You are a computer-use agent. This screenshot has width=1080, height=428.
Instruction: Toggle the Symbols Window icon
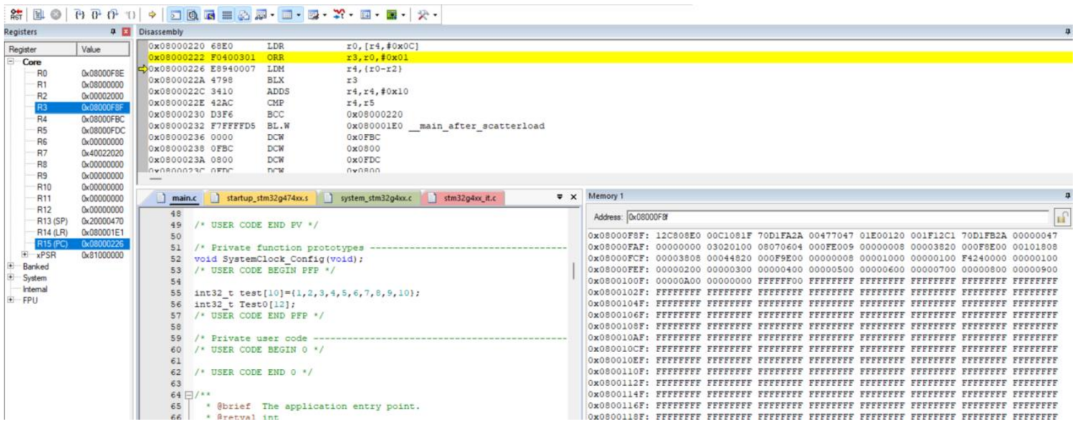209,14
